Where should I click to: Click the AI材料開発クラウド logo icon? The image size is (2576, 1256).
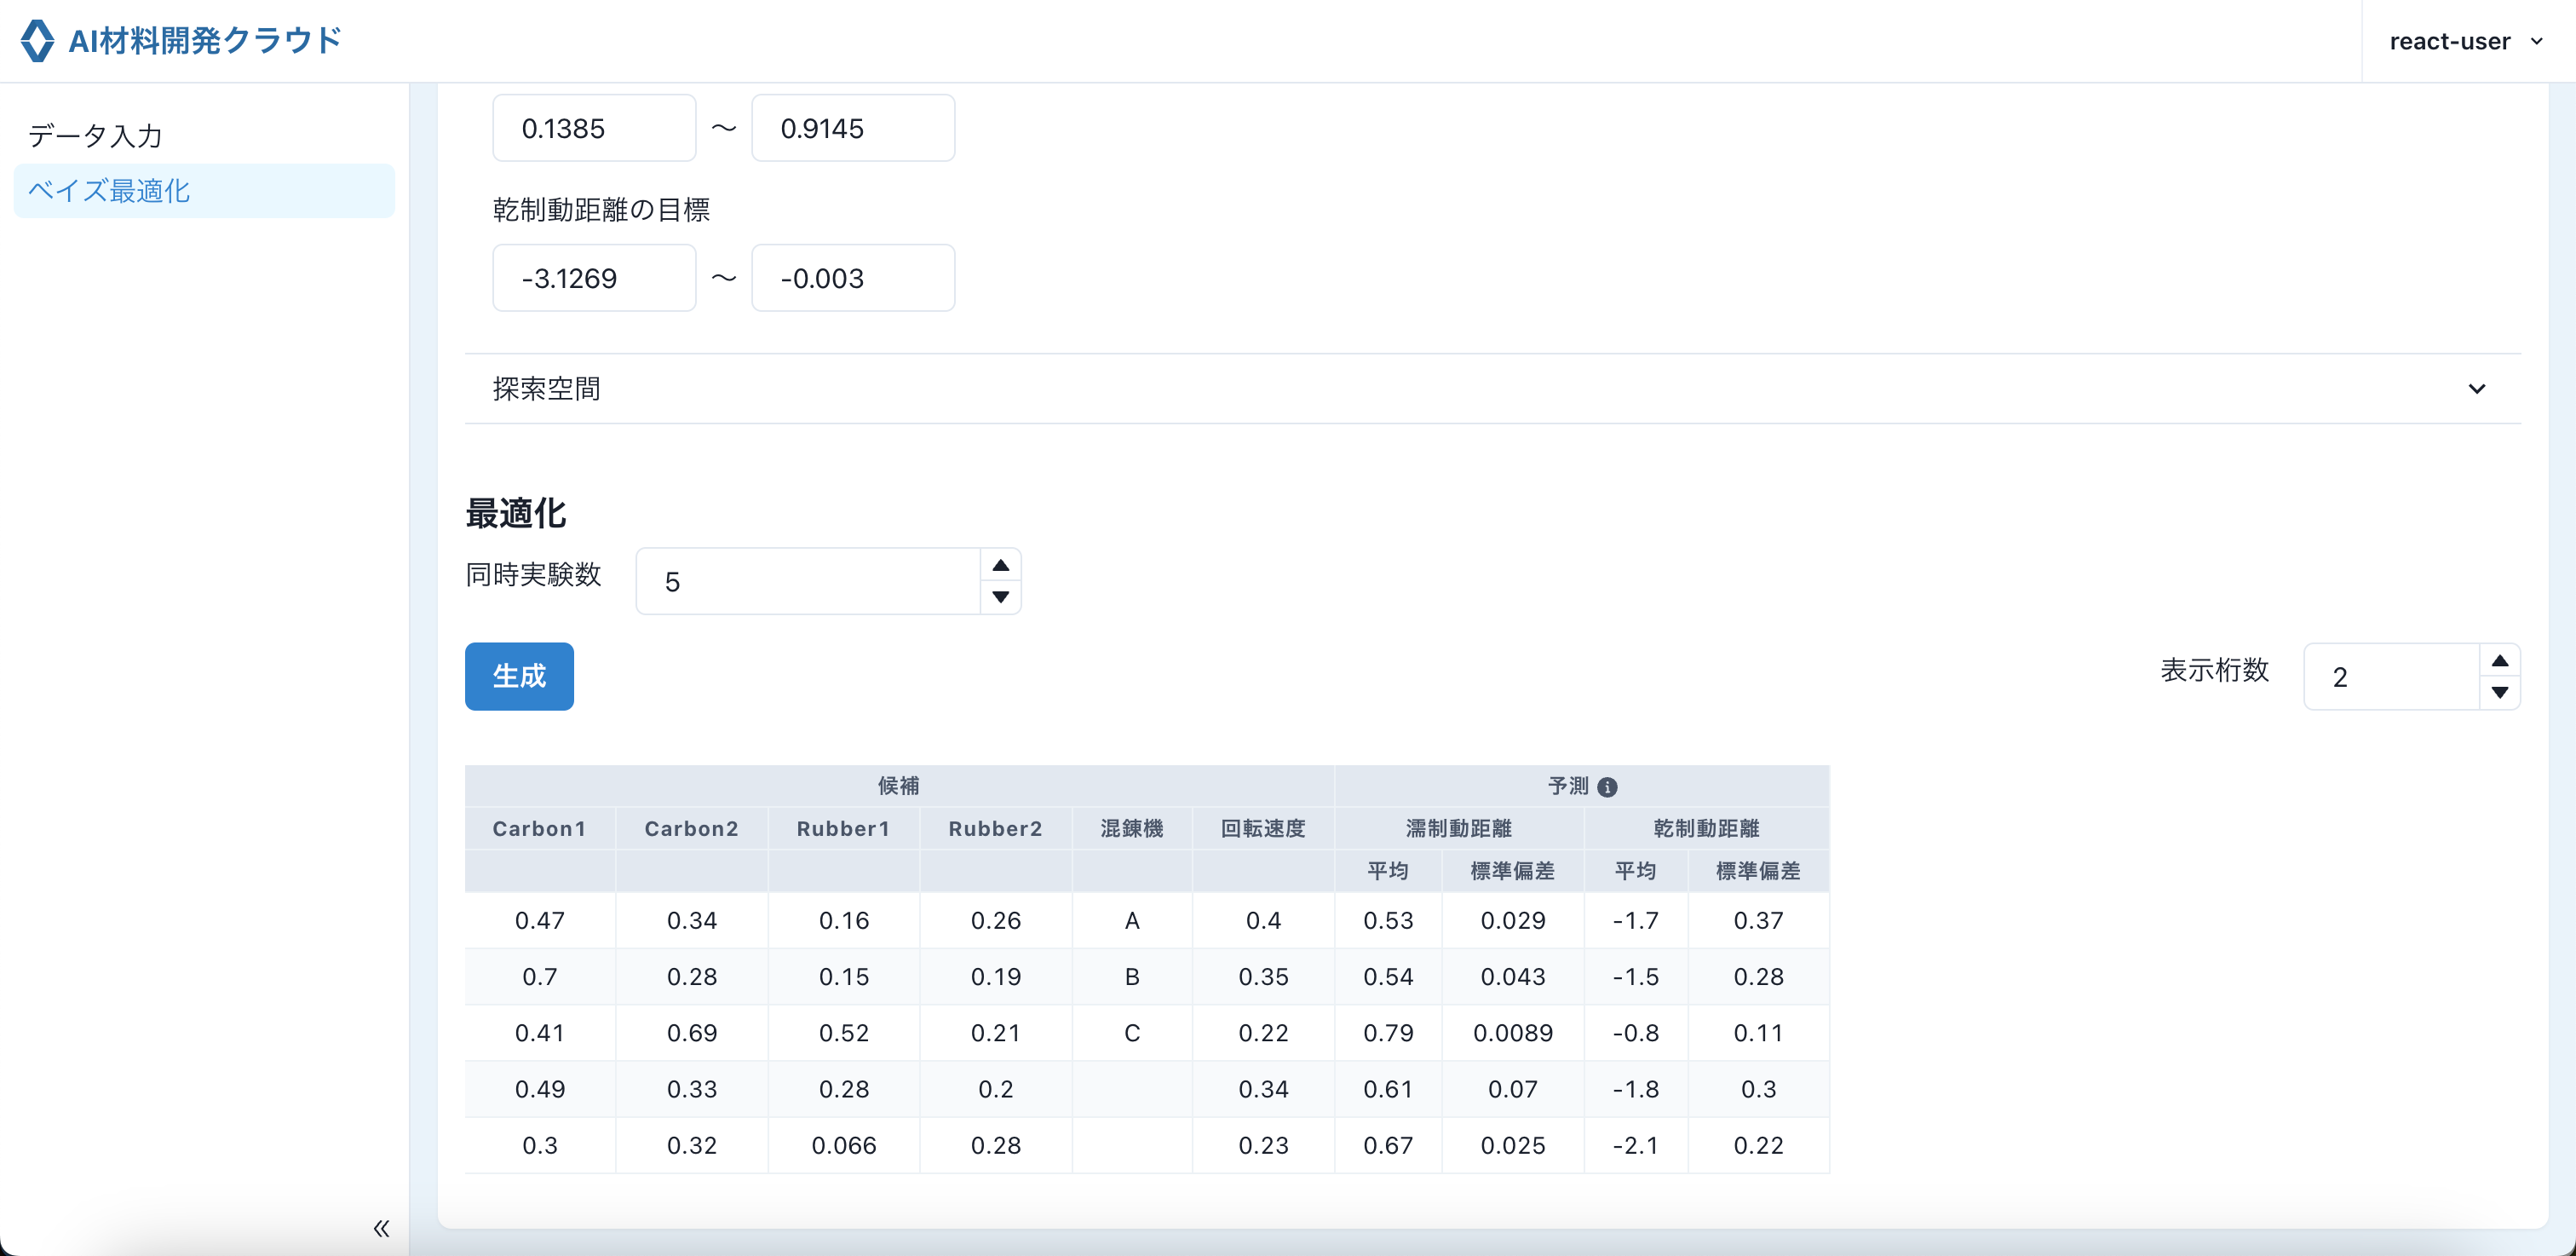pyautogui.click(x=37, y=41)
